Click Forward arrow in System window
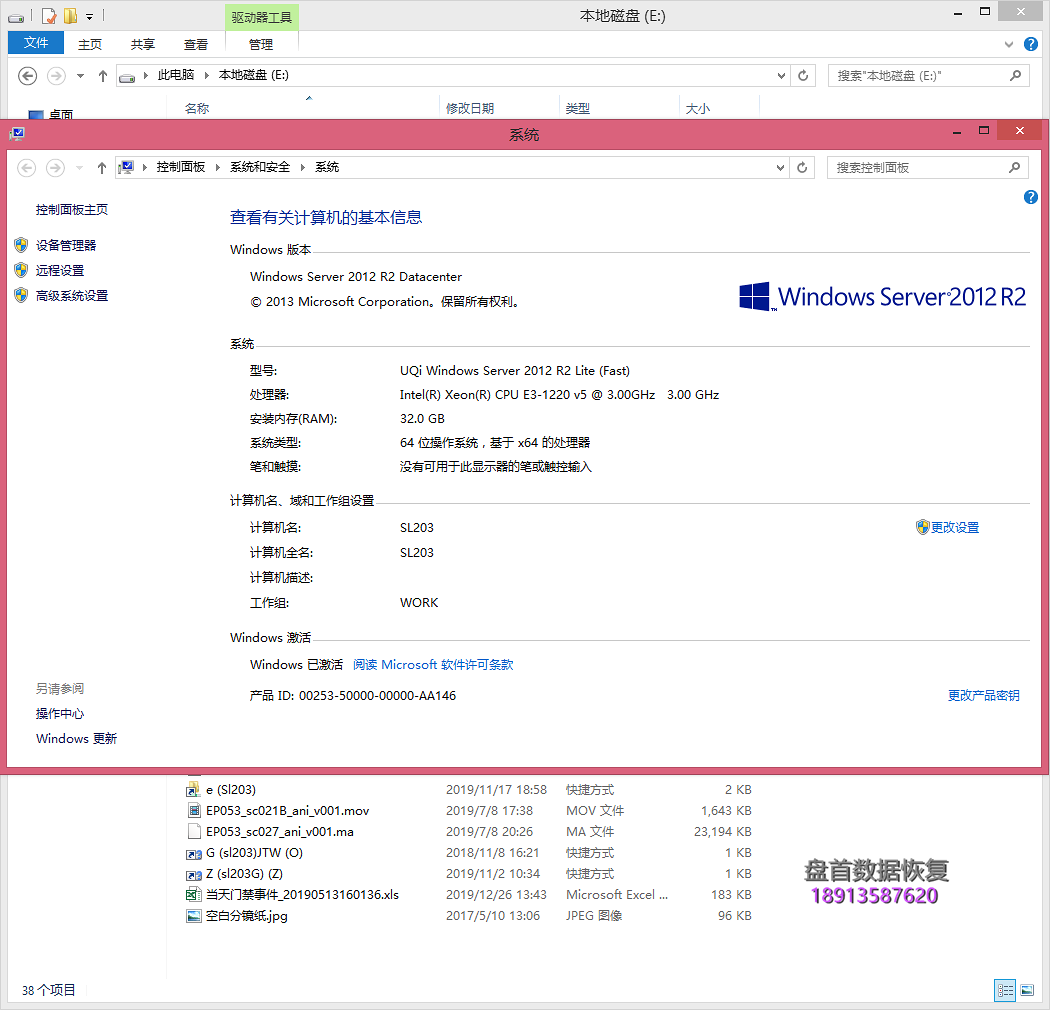Viewport: 1050px width, 1010px height. [x=56, y=167]
